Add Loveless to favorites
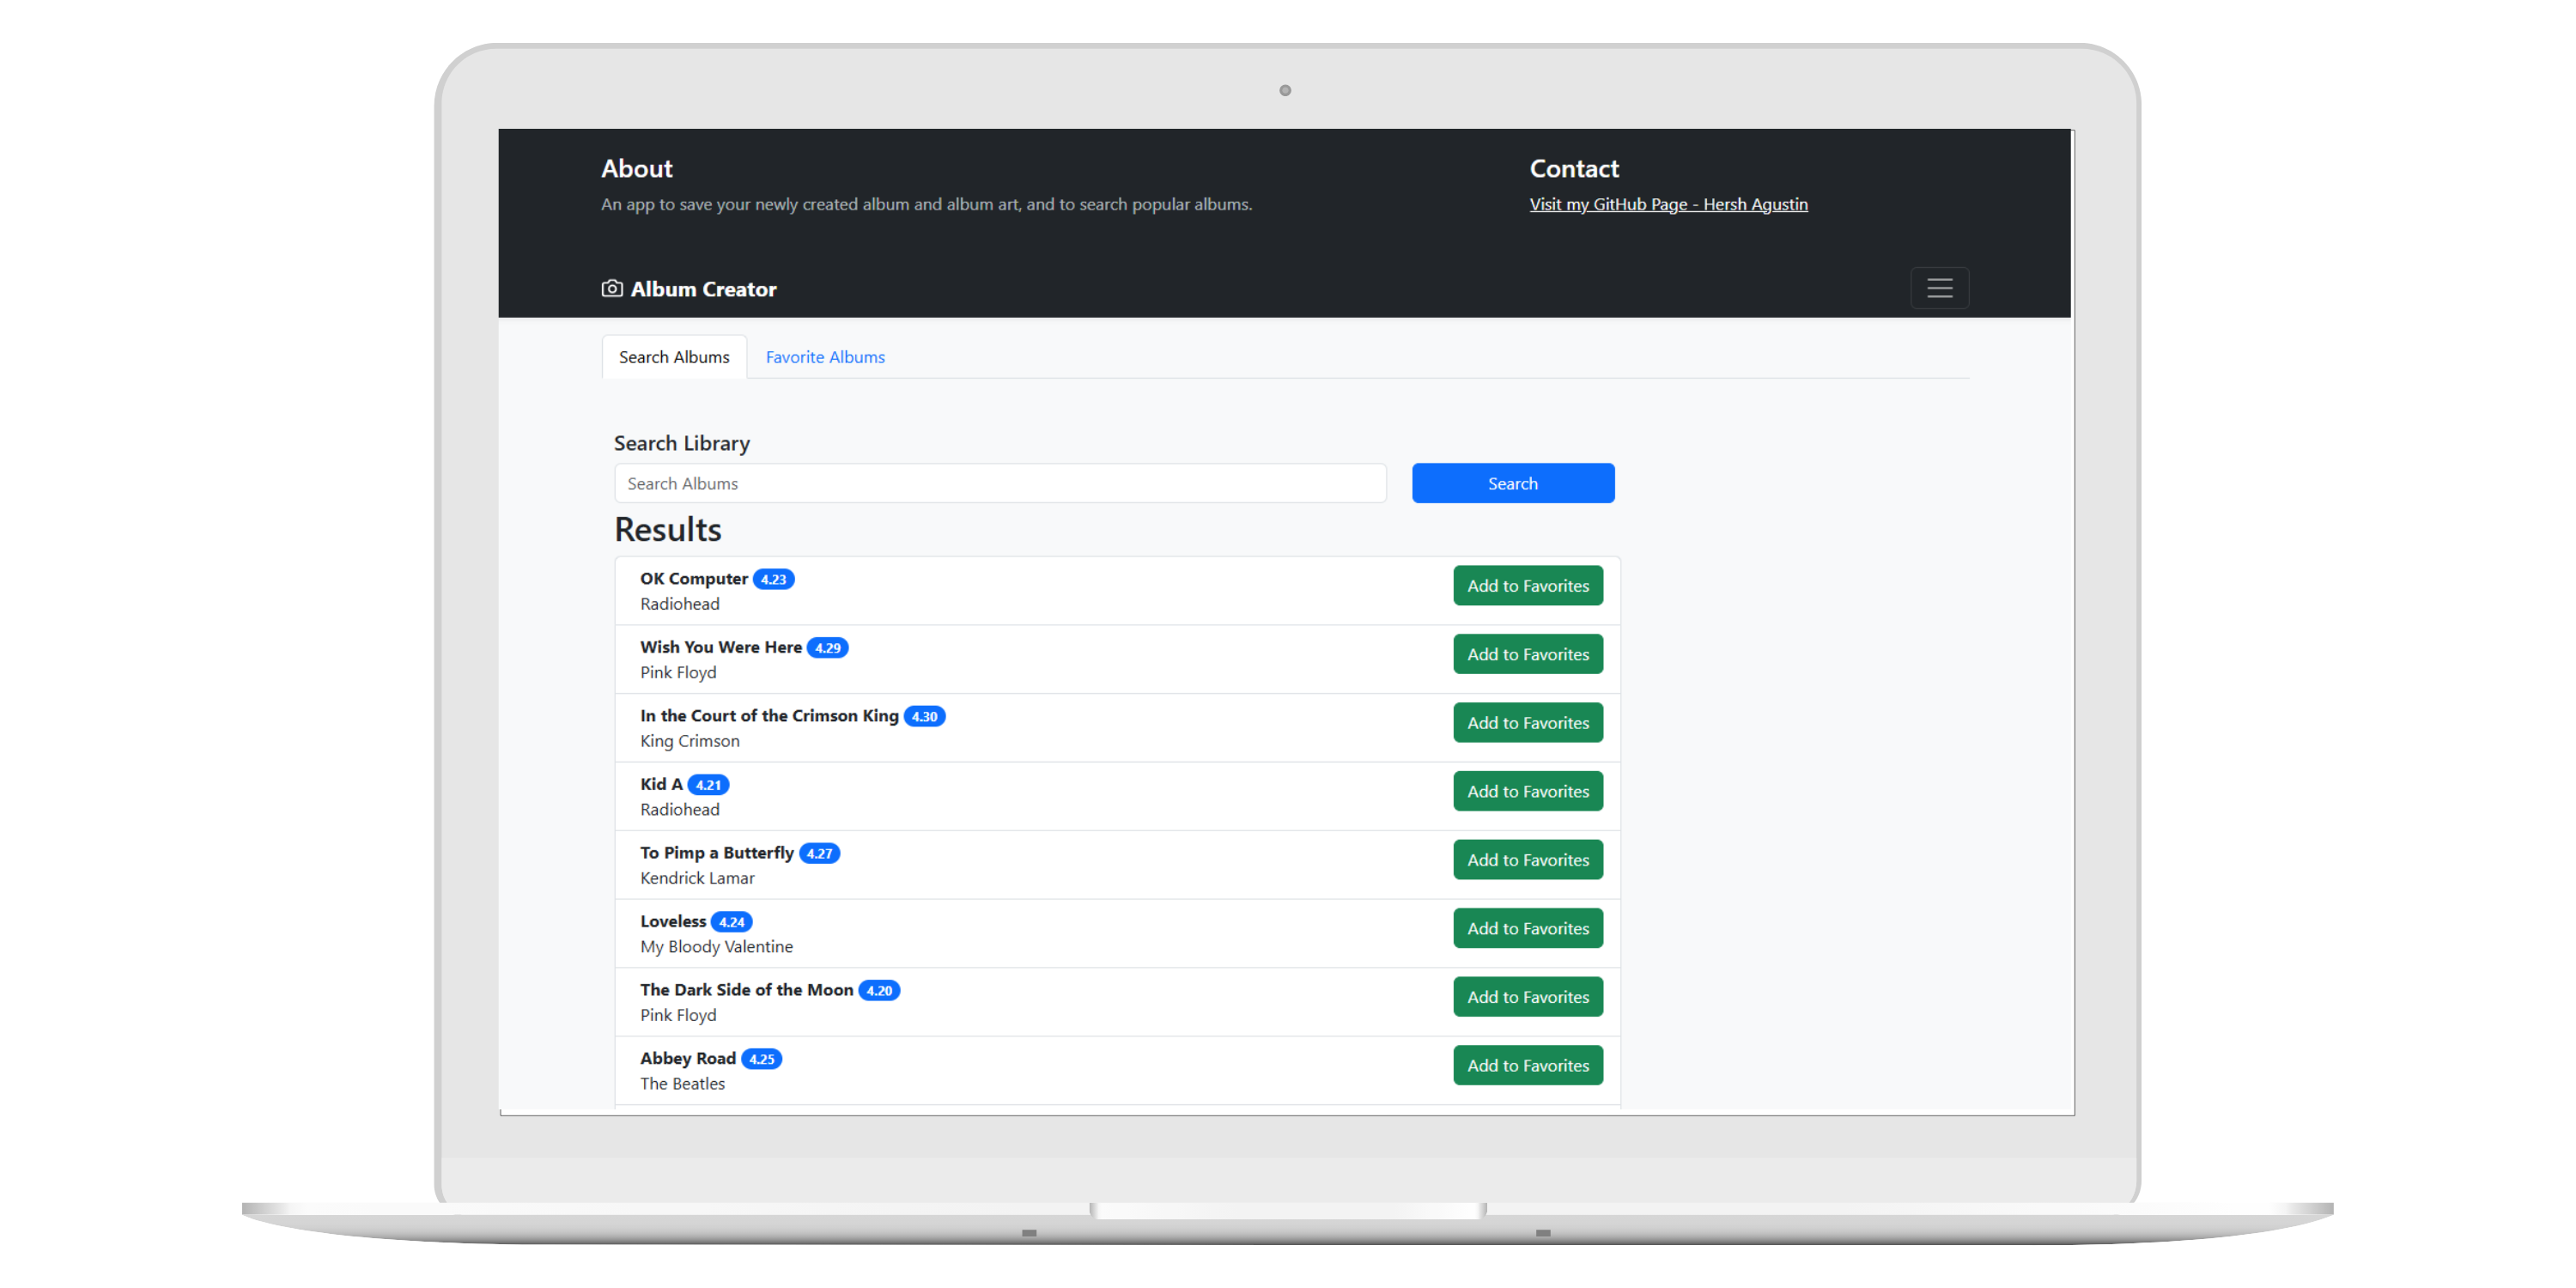Image resolution: width=2576 pixels, height=1288 pixels. point(1527,928)
